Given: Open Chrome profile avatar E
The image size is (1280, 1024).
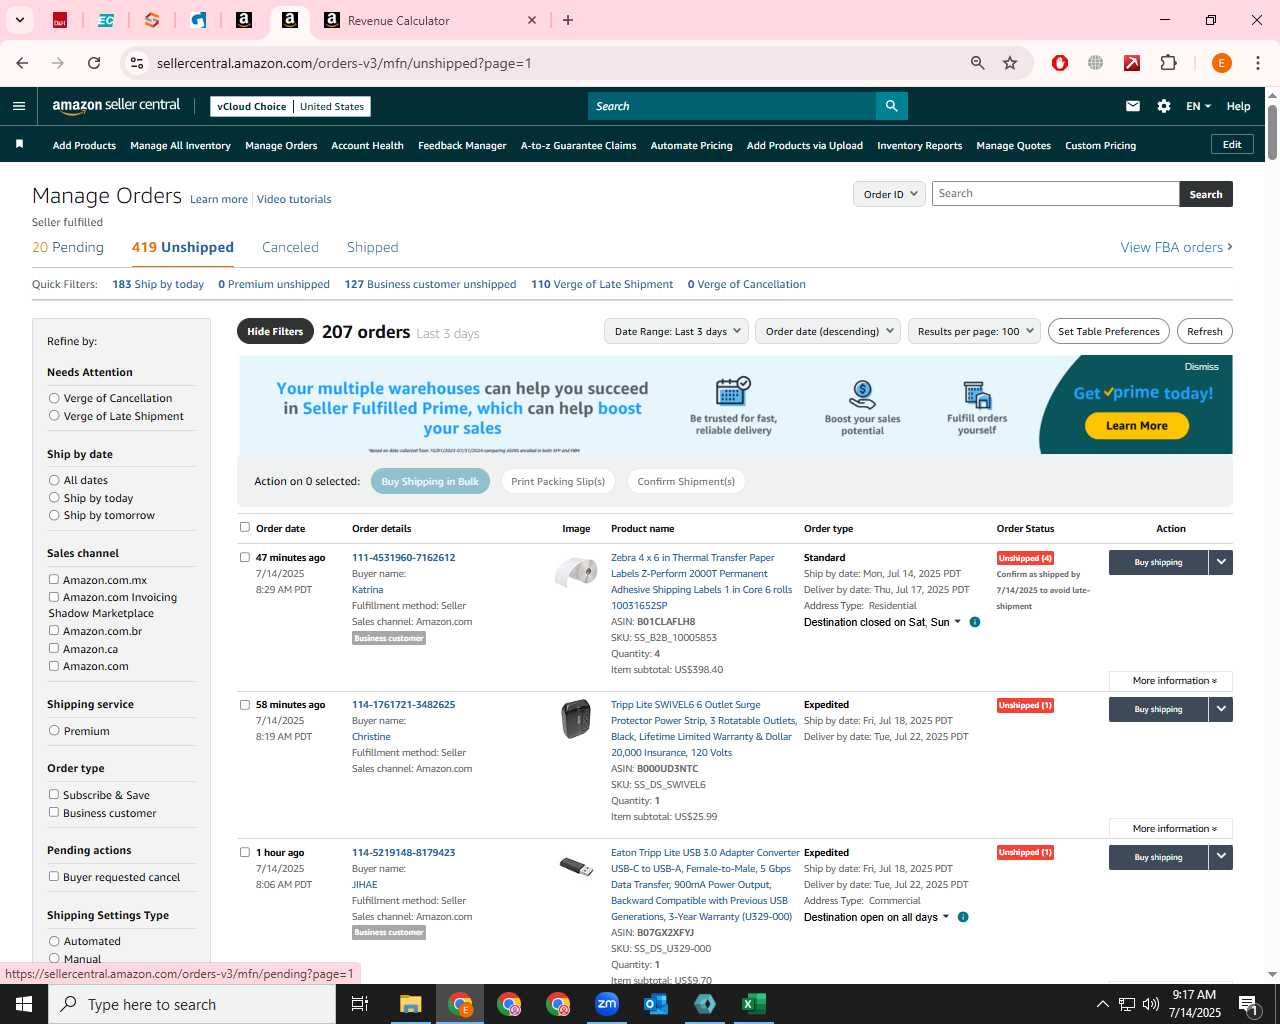Looking at the screenshot, I should 1221,63.
